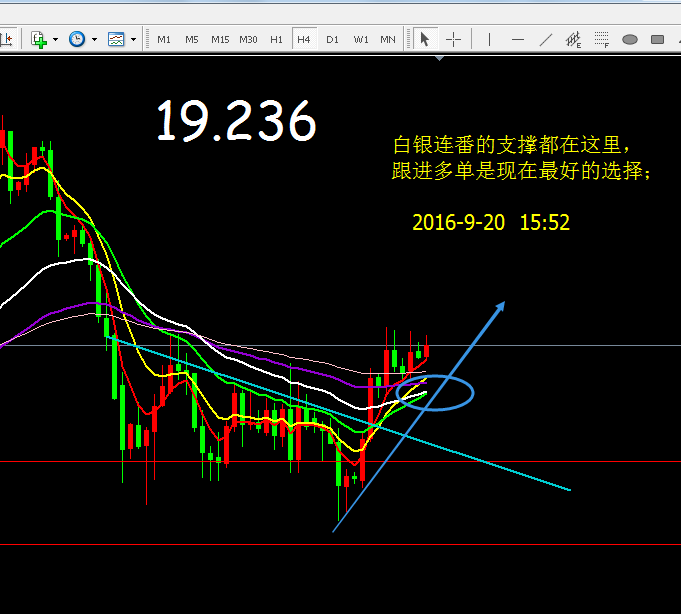Switch chart to H1 timeframe

click(x=276, y=40)
